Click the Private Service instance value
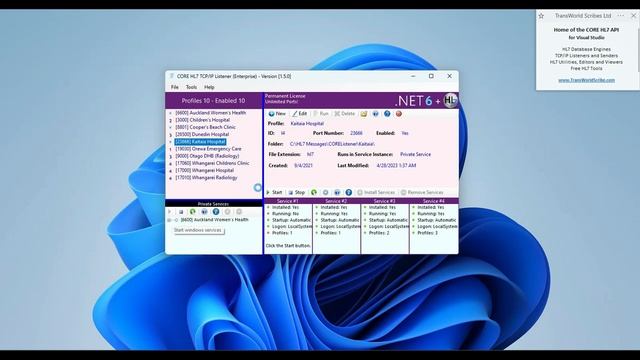Viewport: 640px width, 360px height. click(x=415, y=154)
